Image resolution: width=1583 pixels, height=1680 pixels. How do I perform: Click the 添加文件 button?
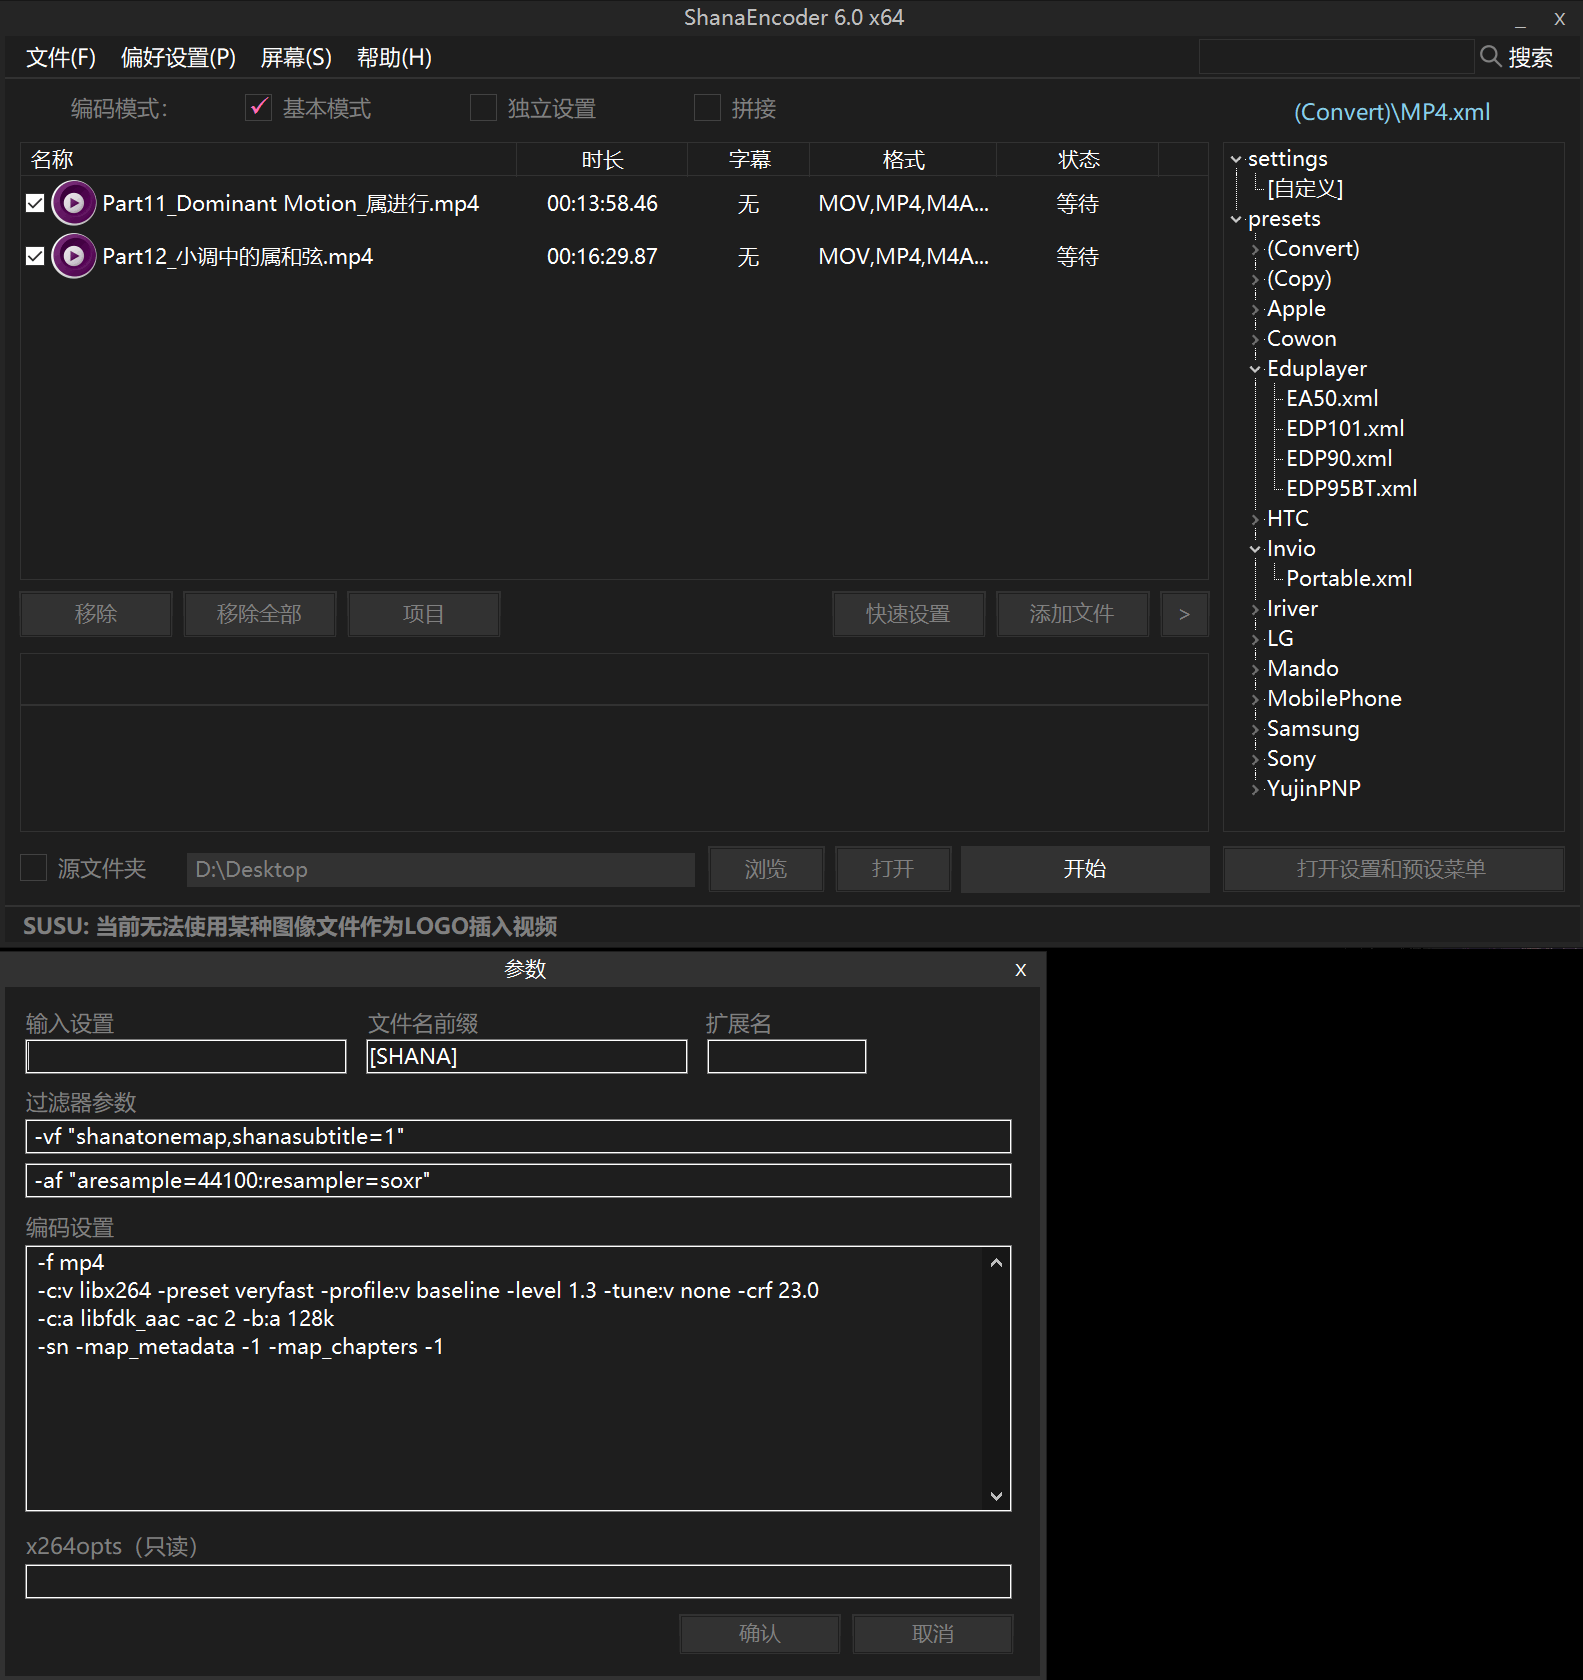click(x=1071, y=614)
